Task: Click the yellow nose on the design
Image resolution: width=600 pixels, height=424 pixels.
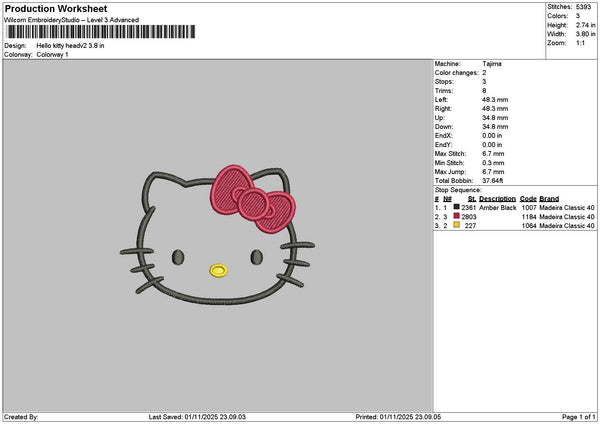Action: (218, 271)
